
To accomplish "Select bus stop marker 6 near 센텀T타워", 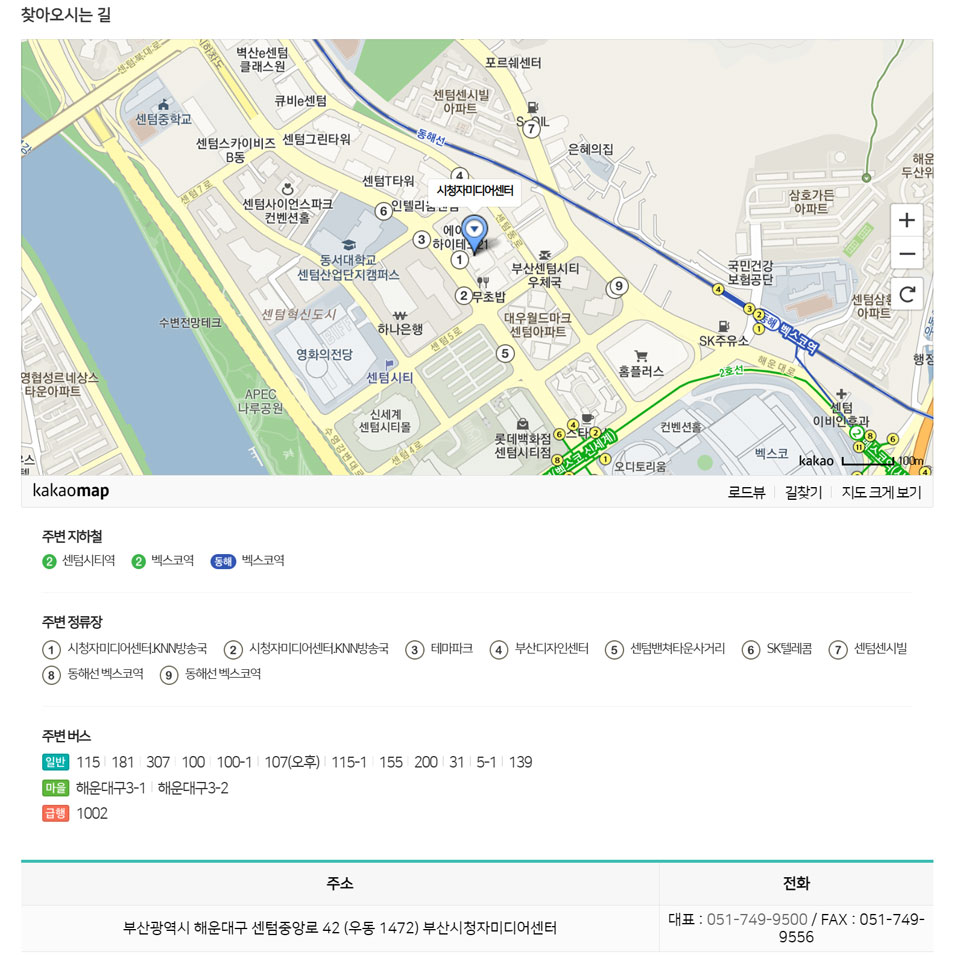I will pos(383,211).
